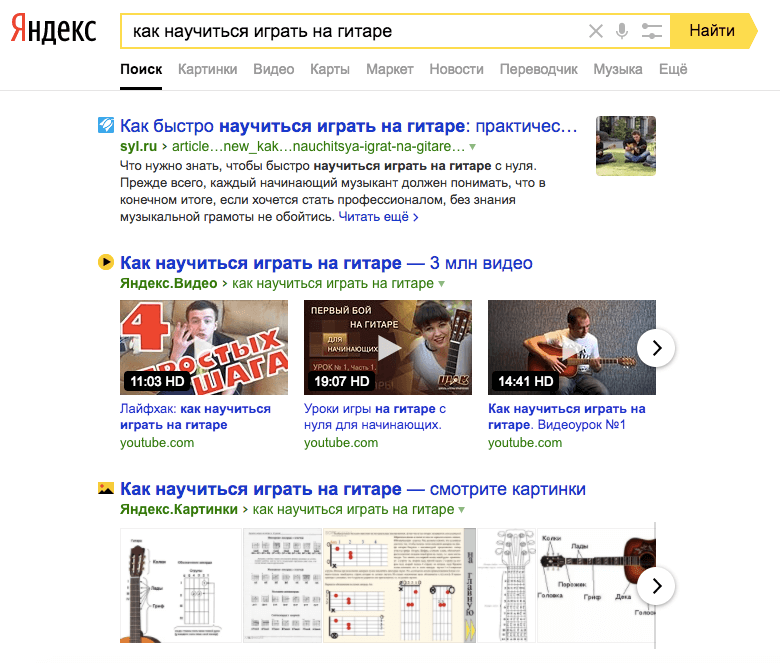
Task: Click the Яндекс logo
Action: (x=54, y=31)
